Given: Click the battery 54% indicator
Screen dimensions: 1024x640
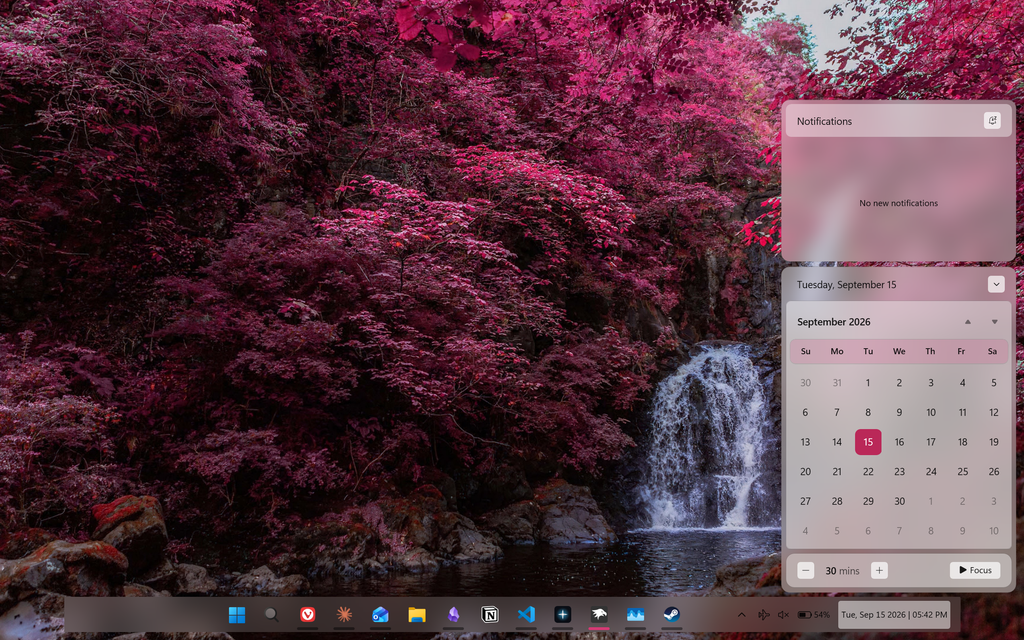Looking at the screenshot, I should pos(814,615).
